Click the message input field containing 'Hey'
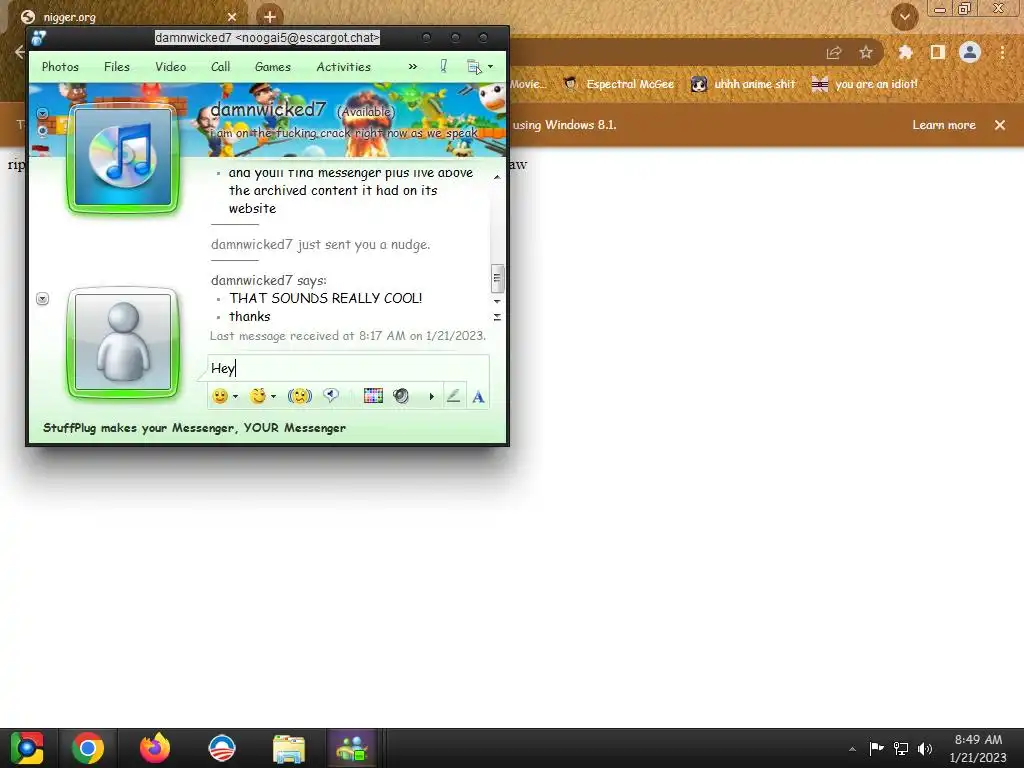1024x768 pixels. pyautogui.click(x=348, y=368)
